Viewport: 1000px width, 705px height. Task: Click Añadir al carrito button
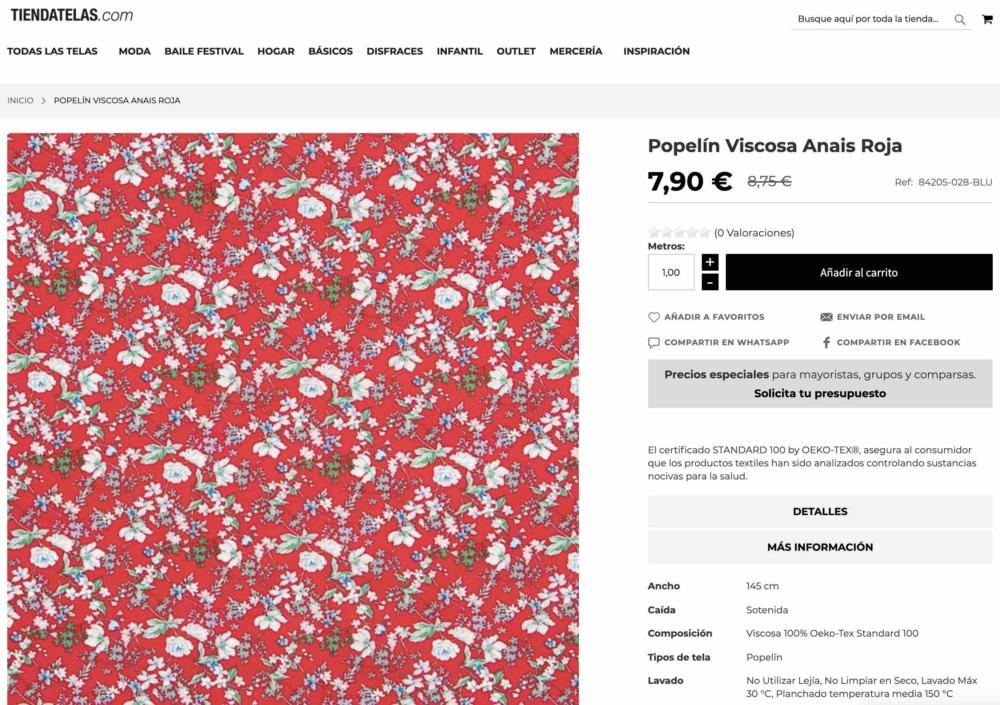(x=859, y=272)
